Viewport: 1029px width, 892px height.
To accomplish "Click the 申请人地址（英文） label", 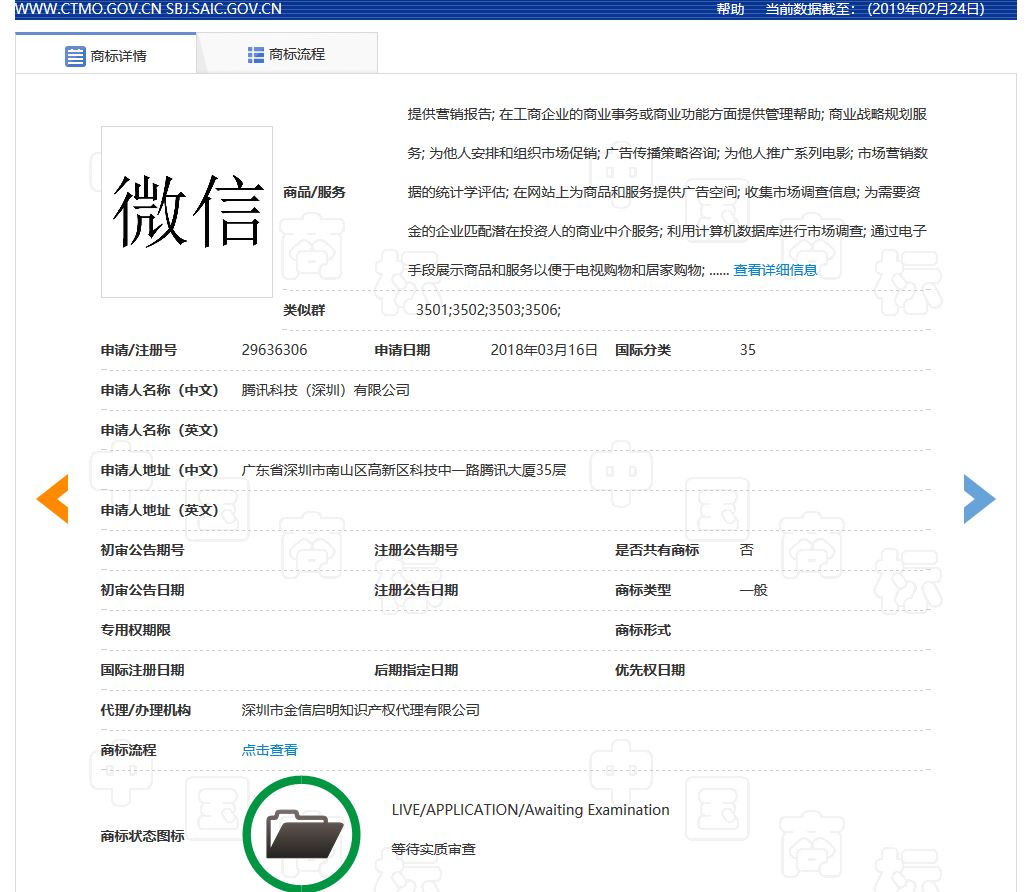I will pyautogui.click(x=159, y=510).
